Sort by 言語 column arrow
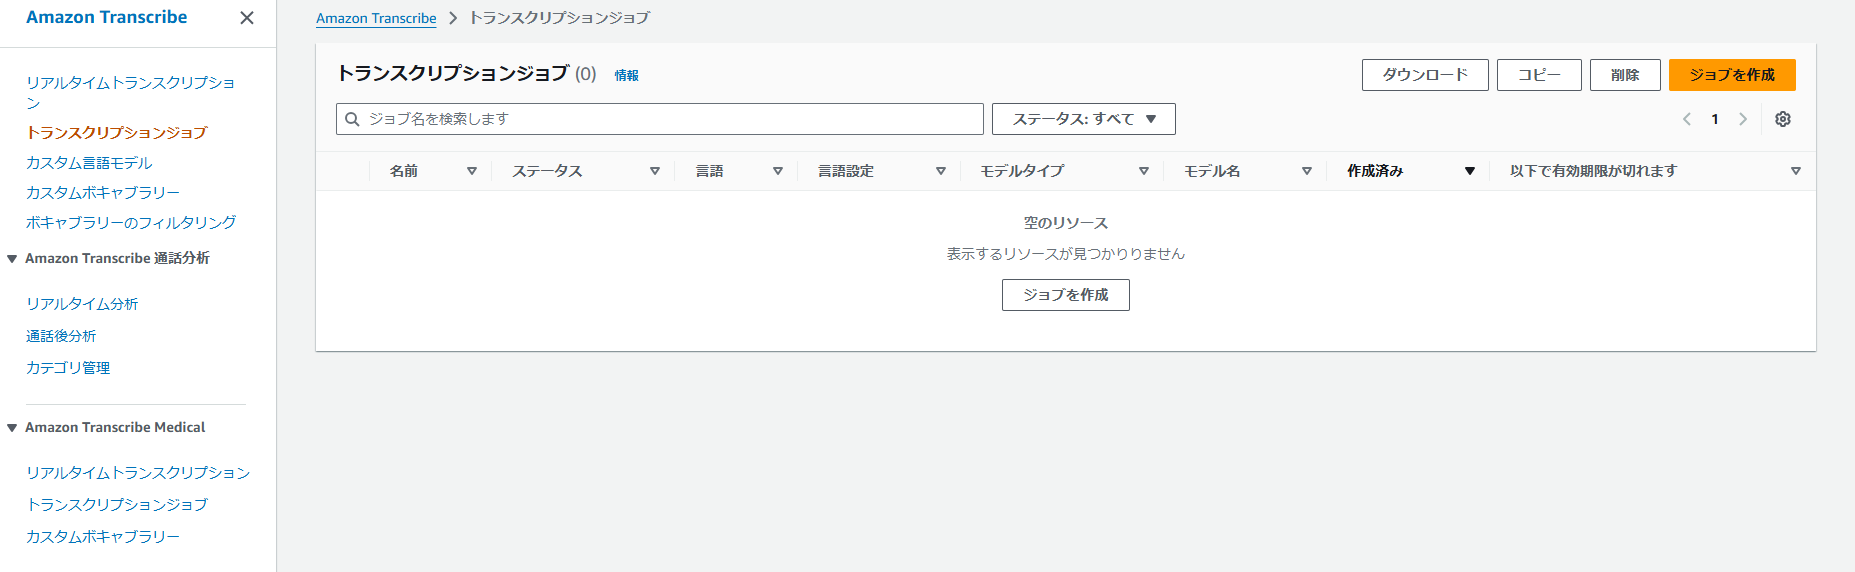1855x572 pixels. tap(778, 171)
